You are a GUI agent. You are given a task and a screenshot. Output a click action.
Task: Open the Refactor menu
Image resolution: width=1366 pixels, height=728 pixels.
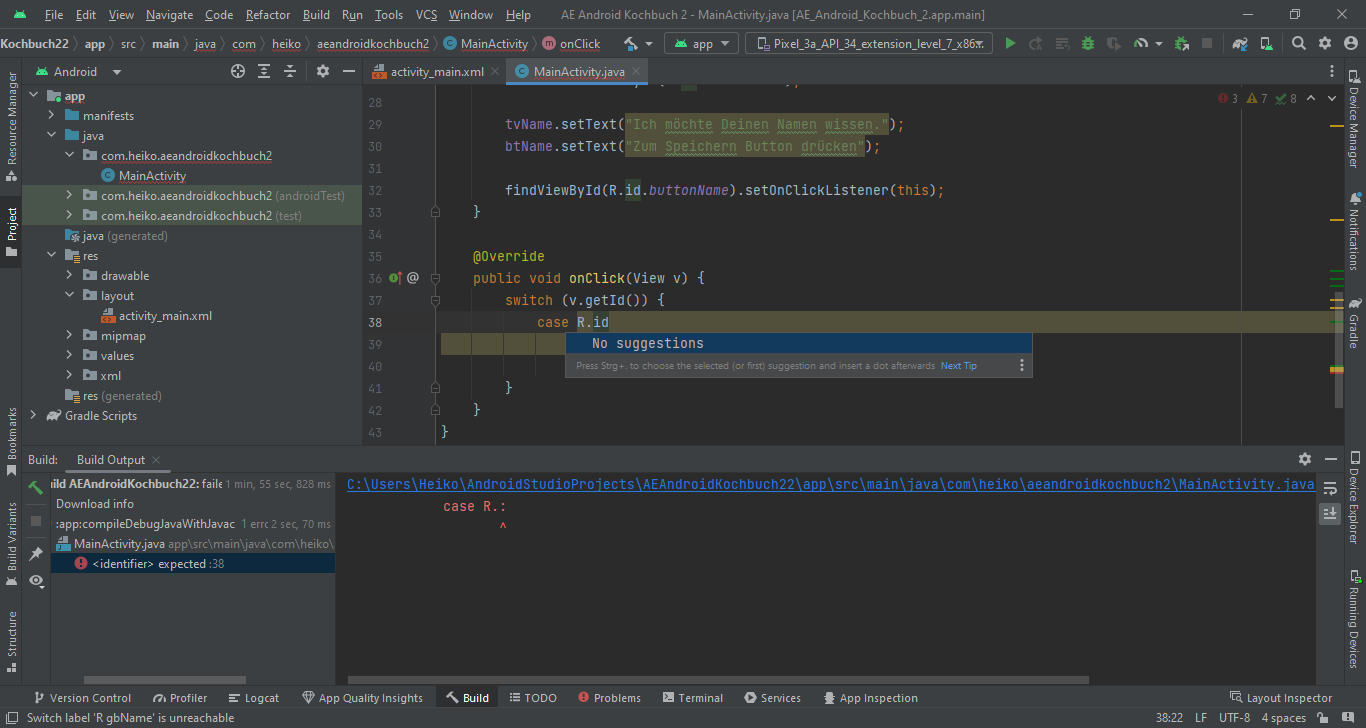[268, 15]
